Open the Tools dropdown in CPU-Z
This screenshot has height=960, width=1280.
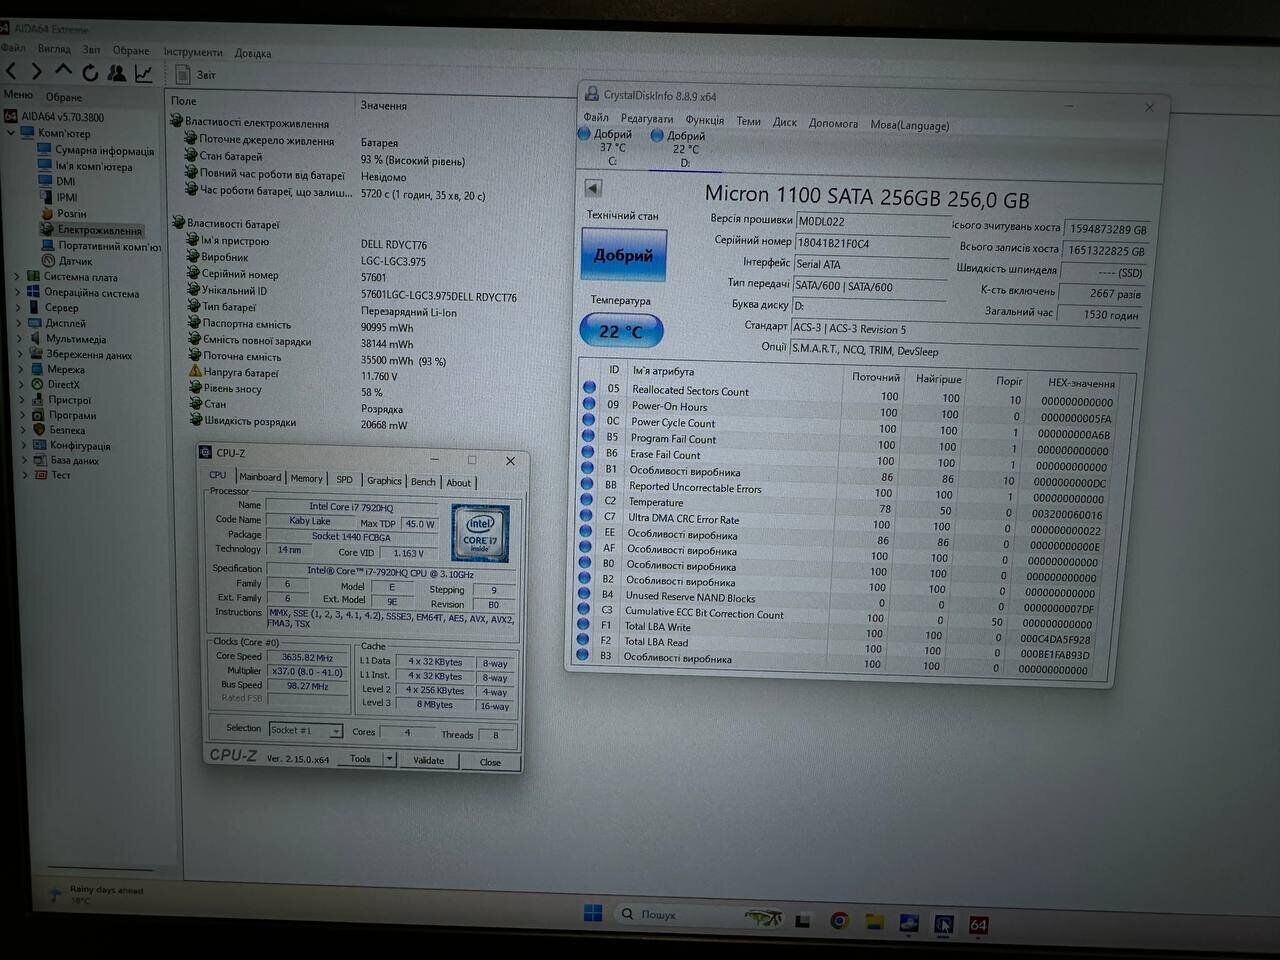click(x=366, y=760)
